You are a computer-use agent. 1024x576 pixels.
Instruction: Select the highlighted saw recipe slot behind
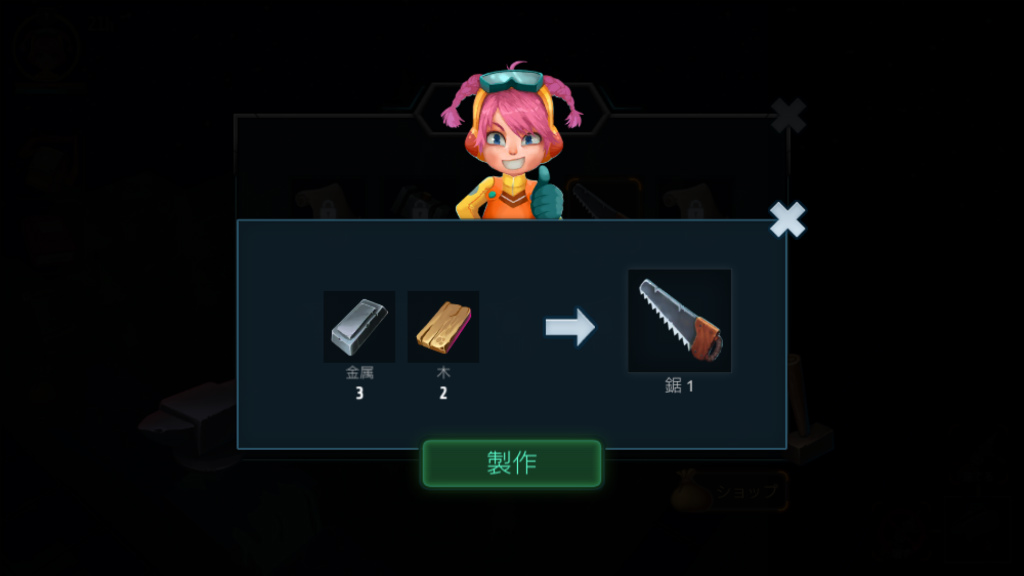pyautogui.click(x=604, y=199)
